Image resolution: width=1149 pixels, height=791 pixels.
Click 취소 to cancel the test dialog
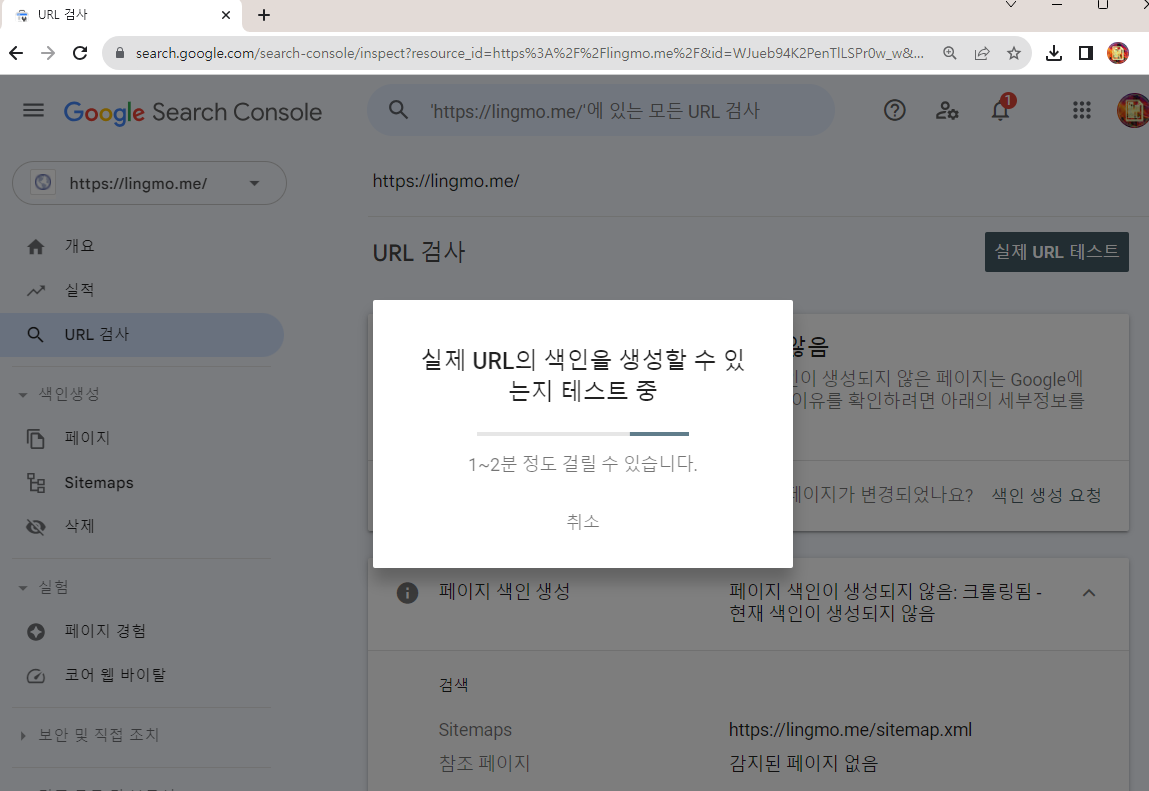[583, 521]
